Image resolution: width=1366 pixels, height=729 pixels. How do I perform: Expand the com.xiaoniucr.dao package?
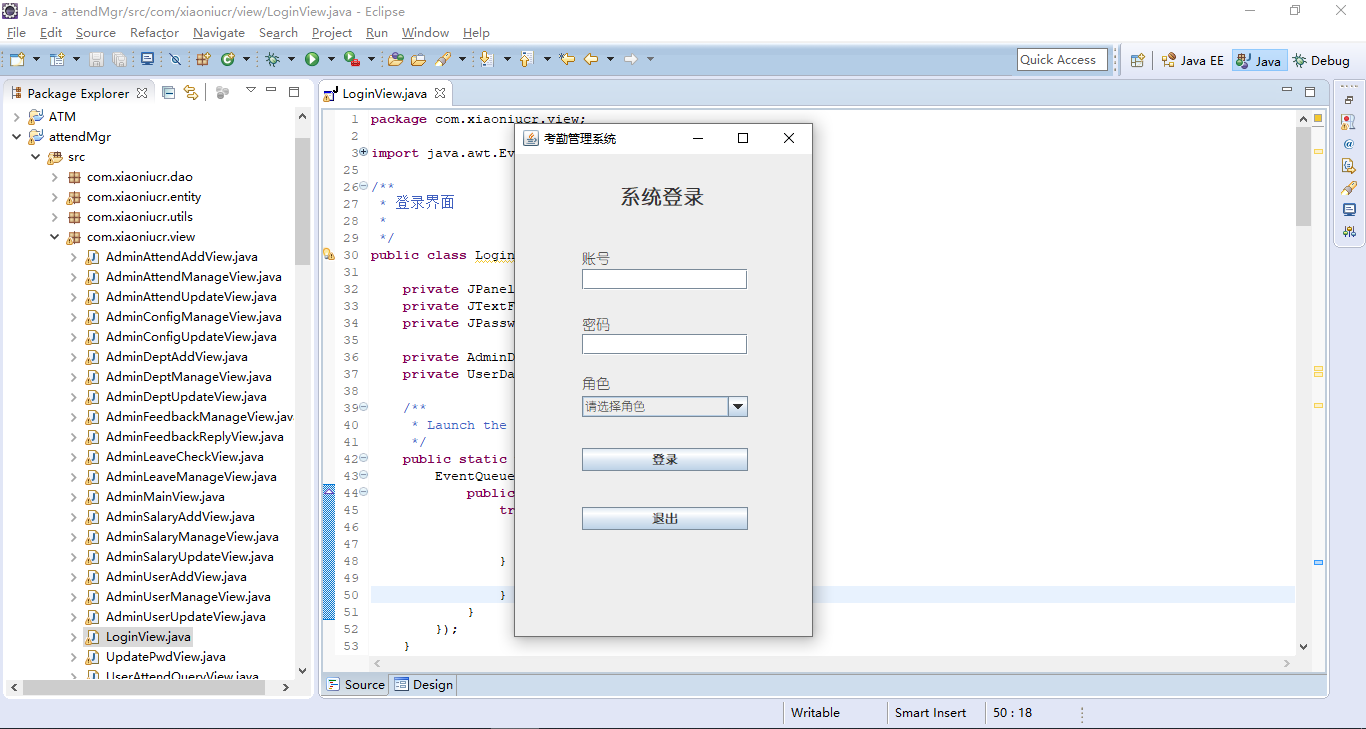click(x=55, y=177)
